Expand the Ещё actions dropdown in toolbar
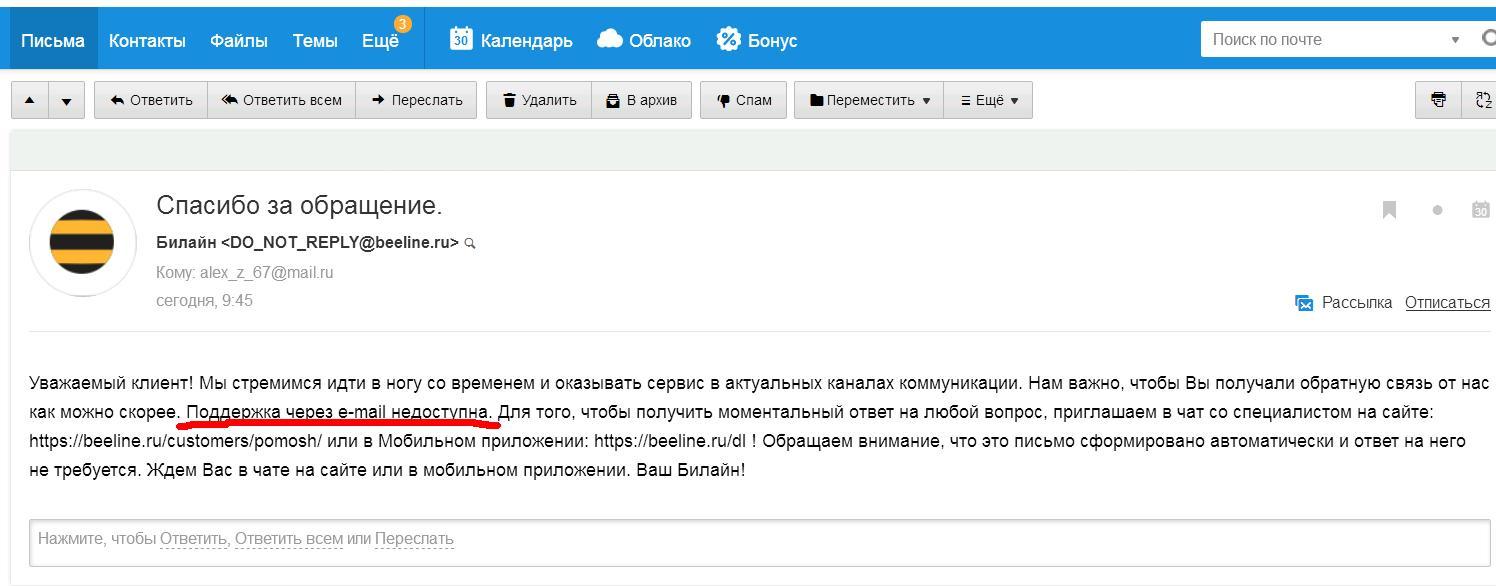Screen dimensions: 1496x586 (x=988, y=100)
